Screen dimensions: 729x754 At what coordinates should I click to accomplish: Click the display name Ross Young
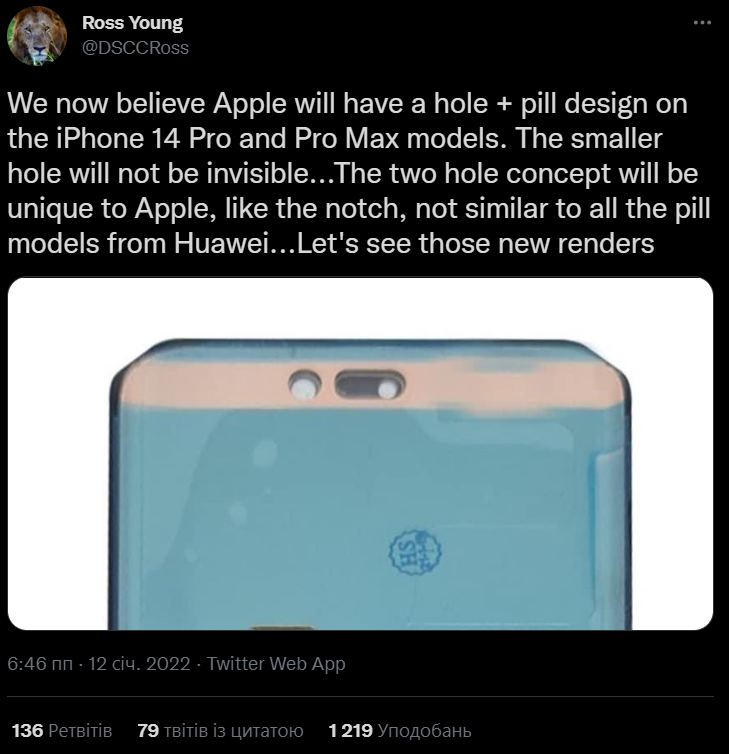point(132,23)
